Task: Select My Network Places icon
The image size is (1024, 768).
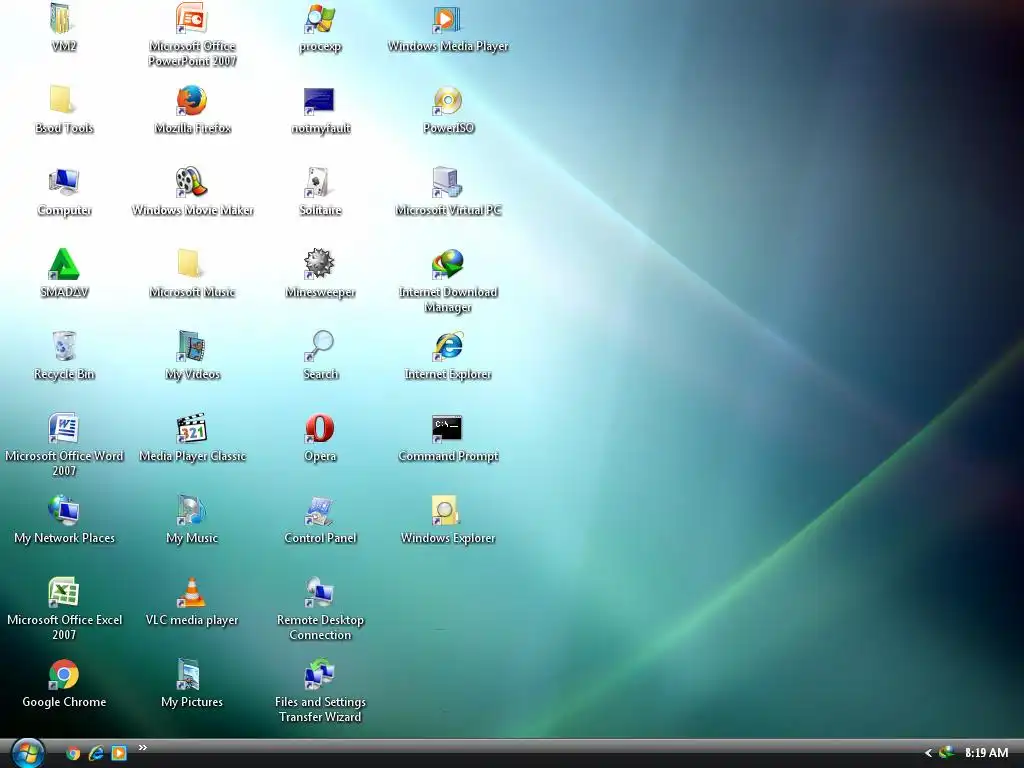Action: click(63, 510)
